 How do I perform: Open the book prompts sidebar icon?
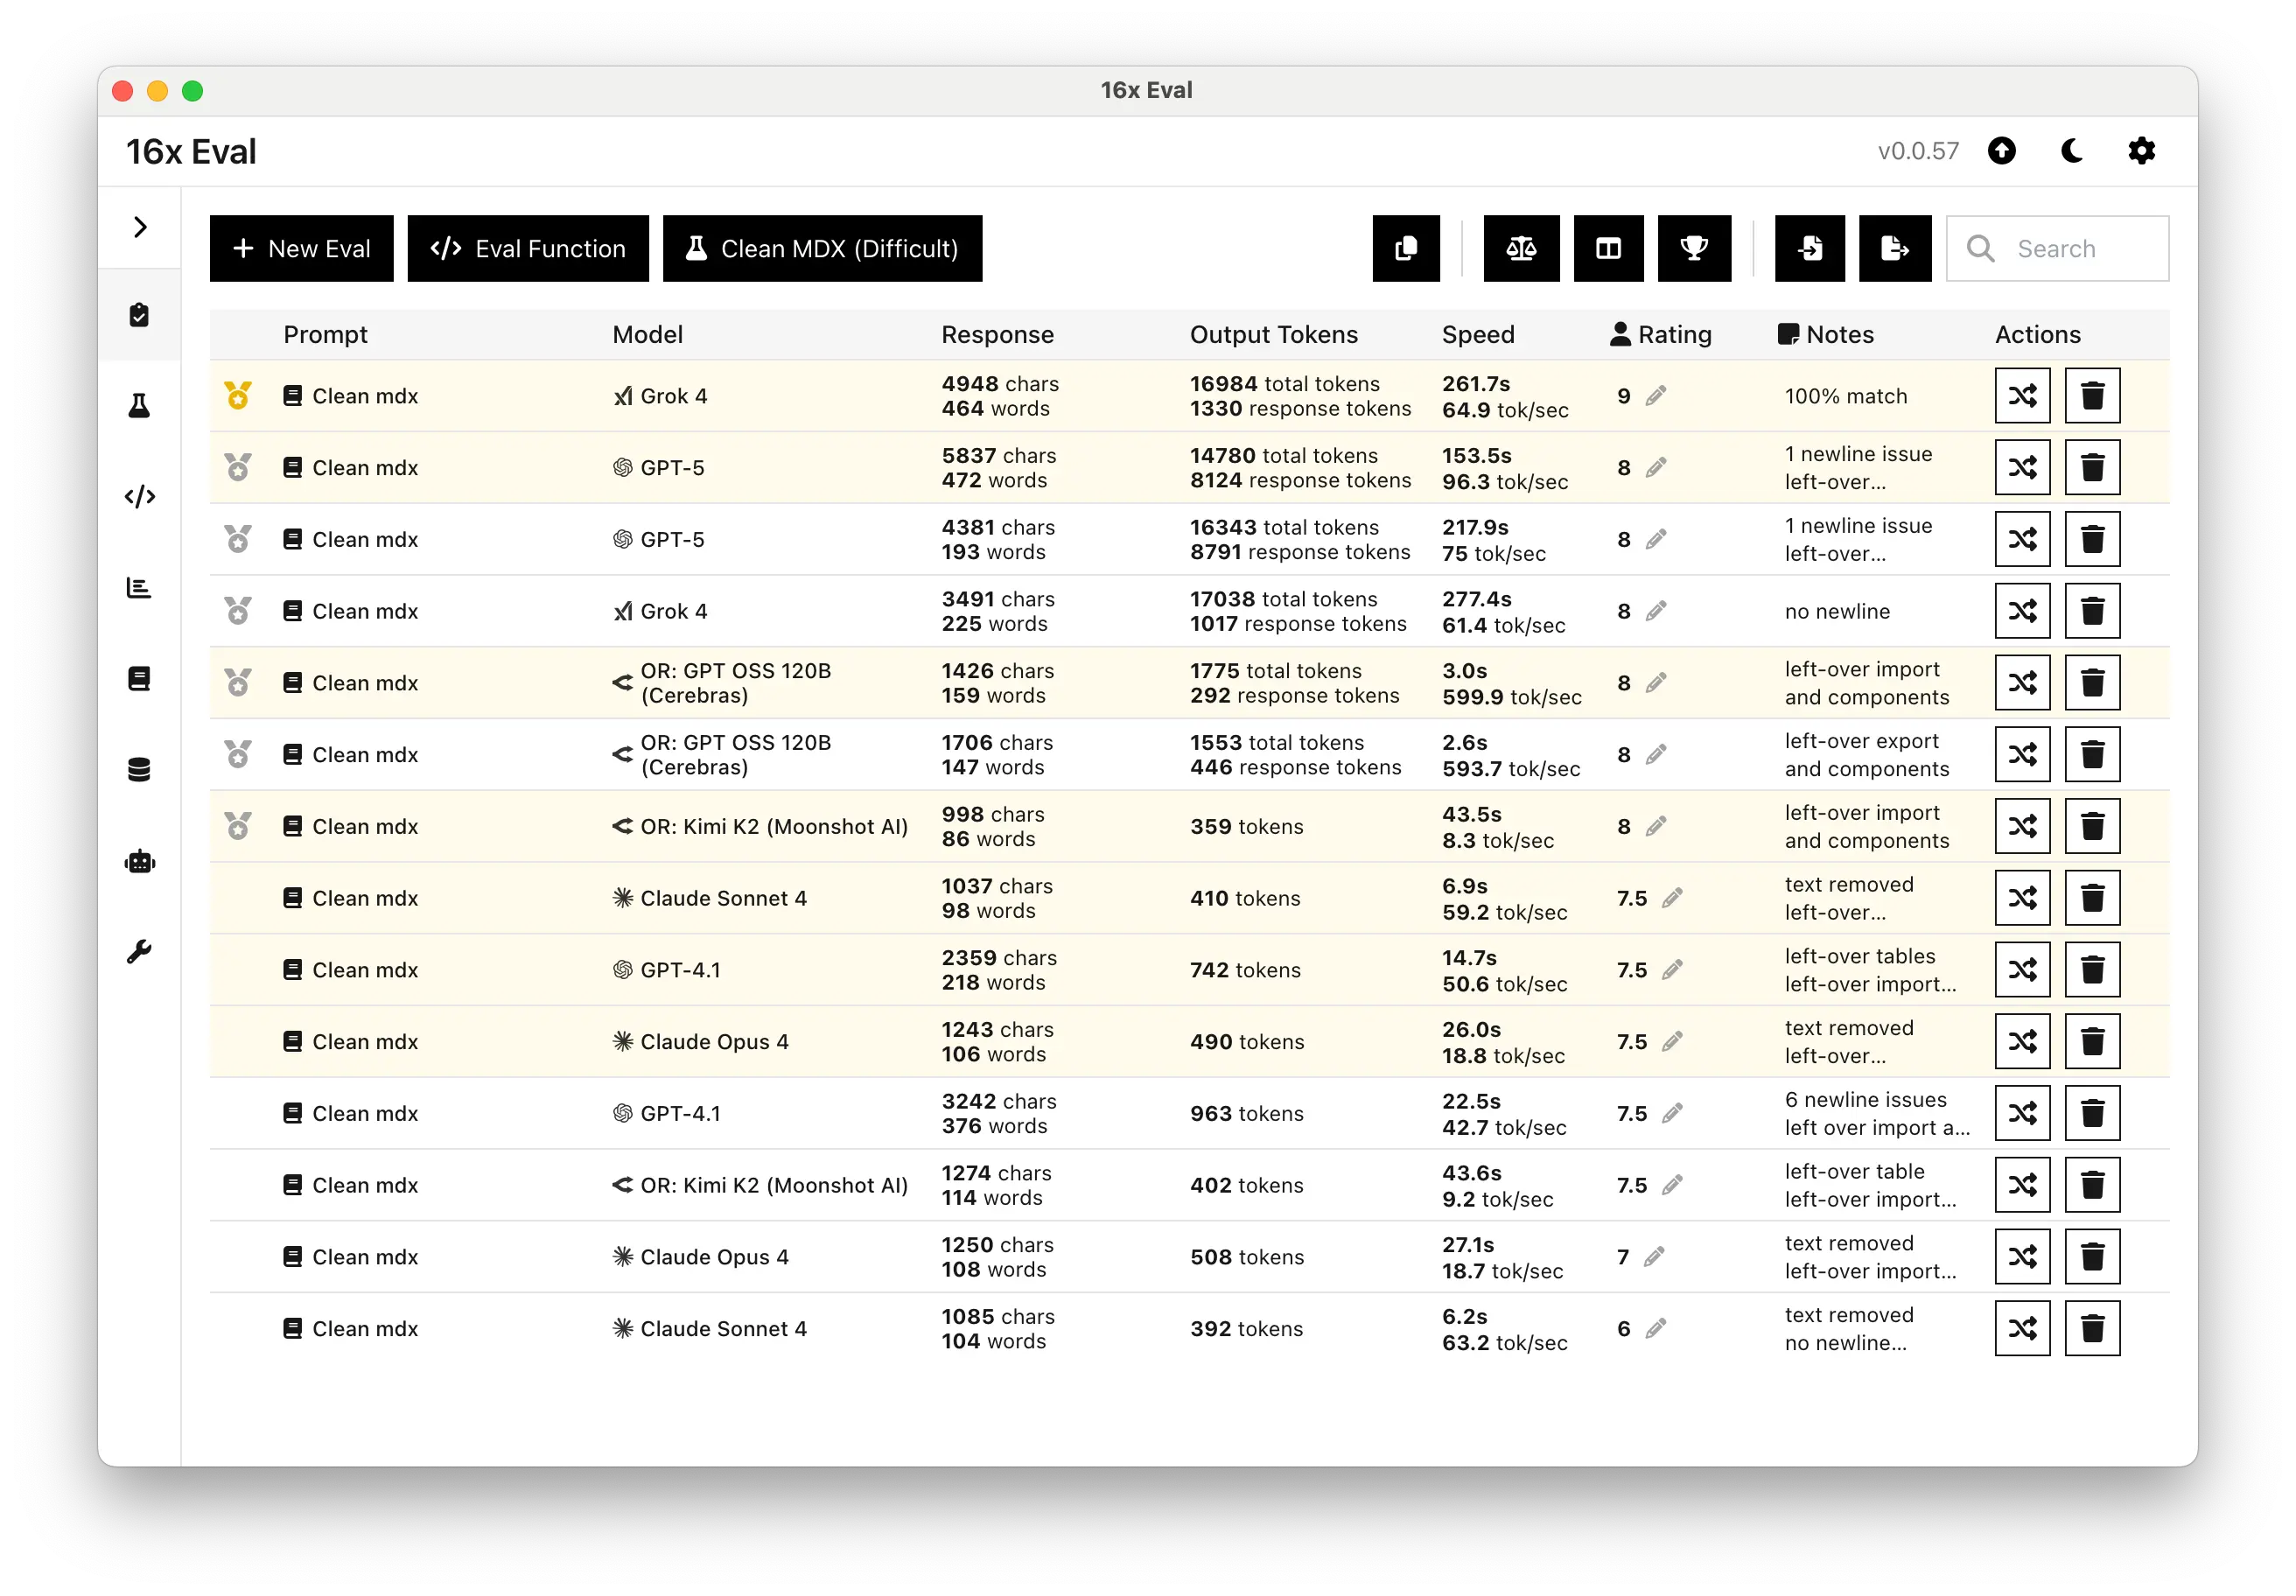pos(139,678)
